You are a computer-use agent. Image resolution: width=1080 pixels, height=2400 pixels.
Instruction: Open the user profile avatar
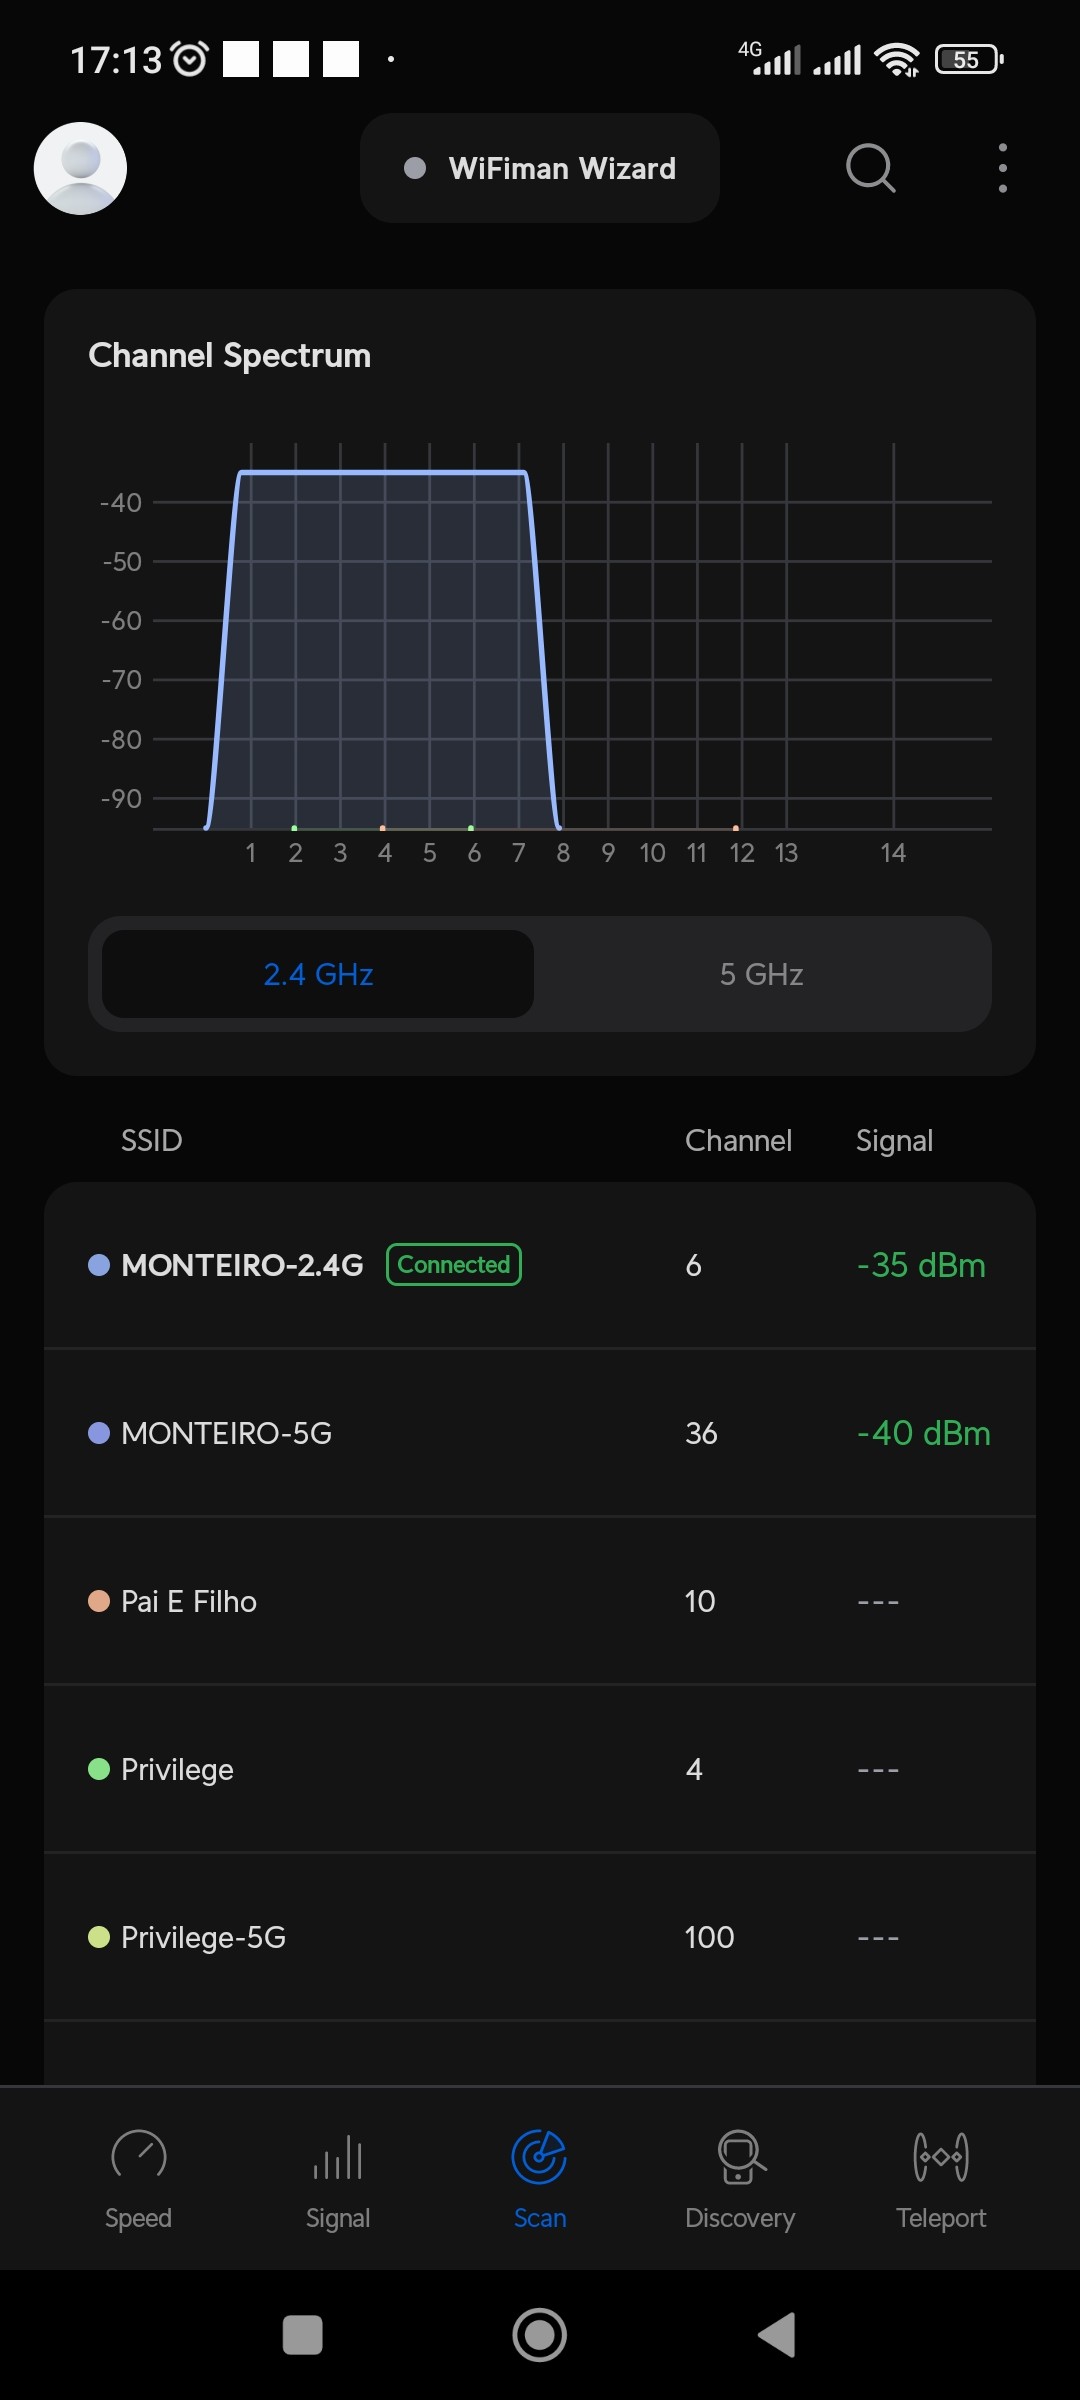[80, 168]
